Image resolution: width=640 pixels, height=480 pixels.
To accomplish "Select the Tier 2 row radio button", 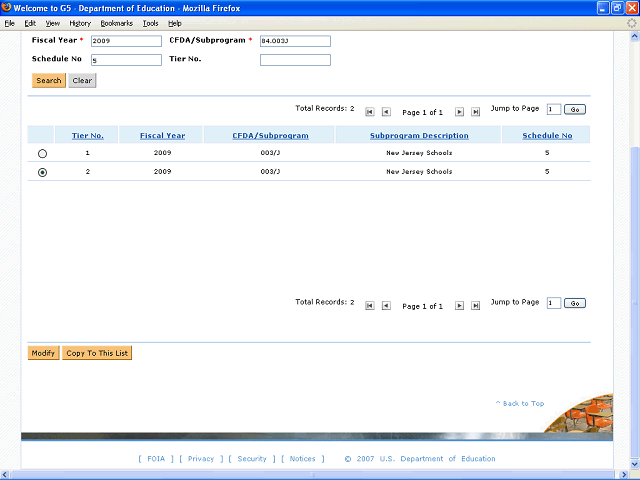I will [x=42, y=172].
